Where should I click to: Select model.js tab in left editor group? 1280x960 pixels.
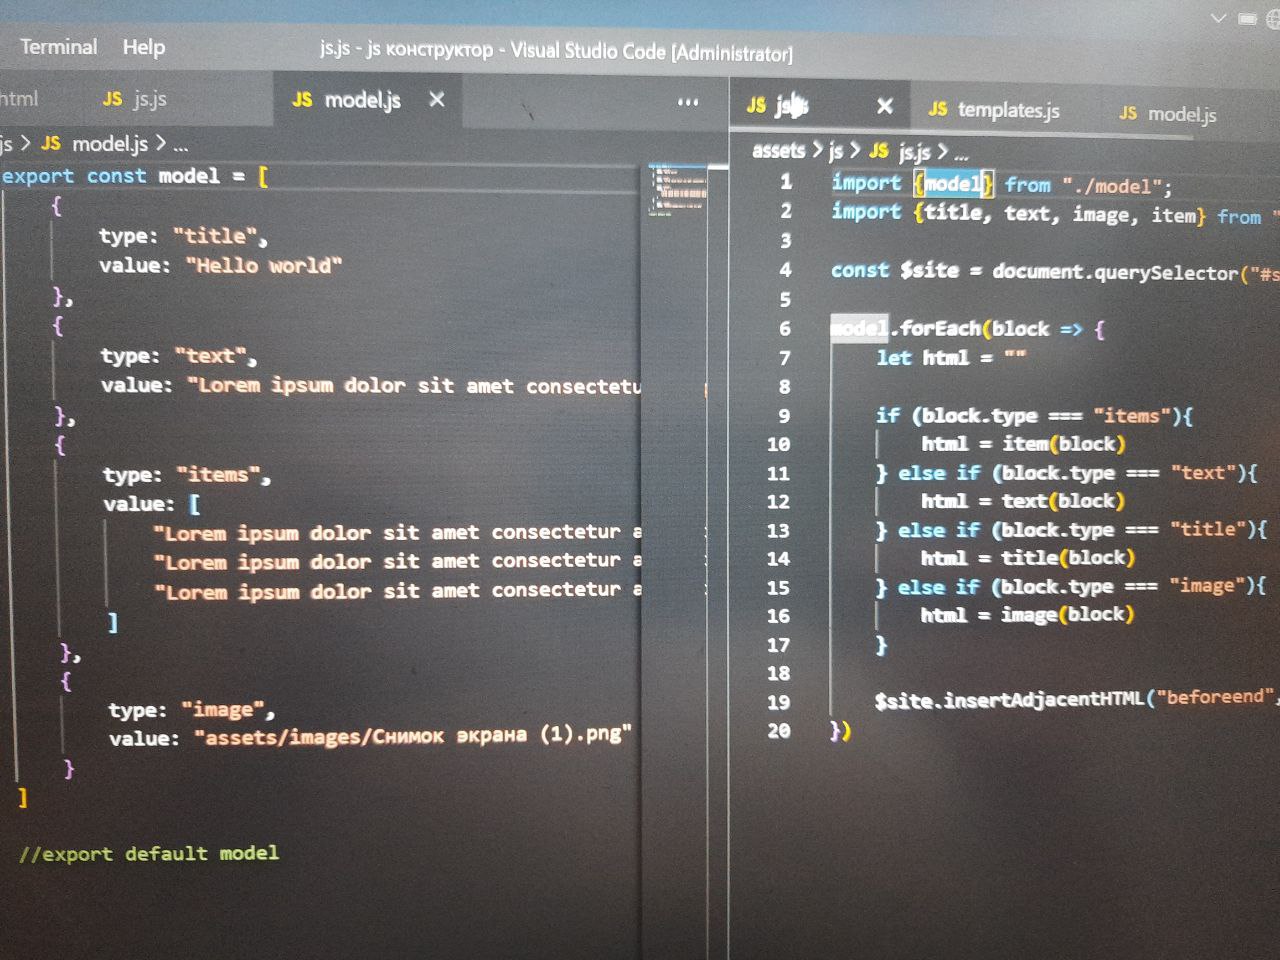tap(347, 100)
